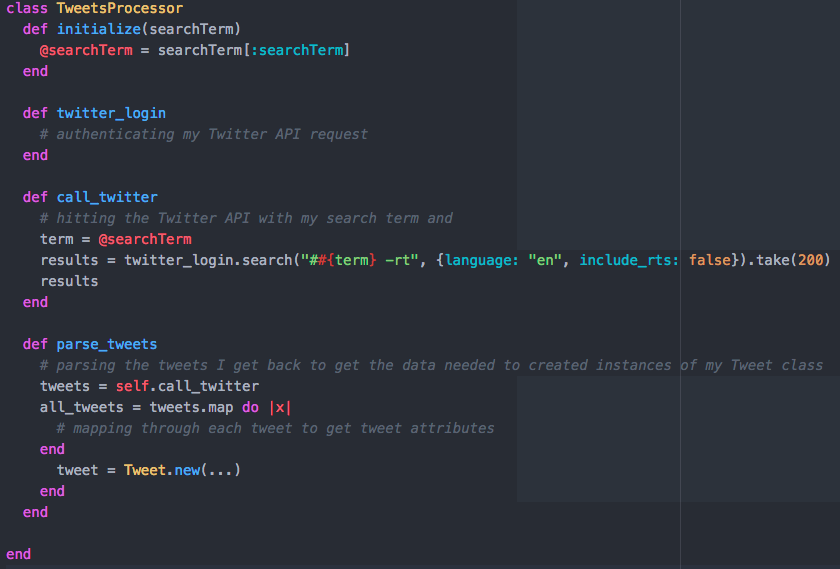The width and height of the screenshot is (840, 569).
Task: Click the 'all_tweets' variable name
Action: (x=81, y=407)
